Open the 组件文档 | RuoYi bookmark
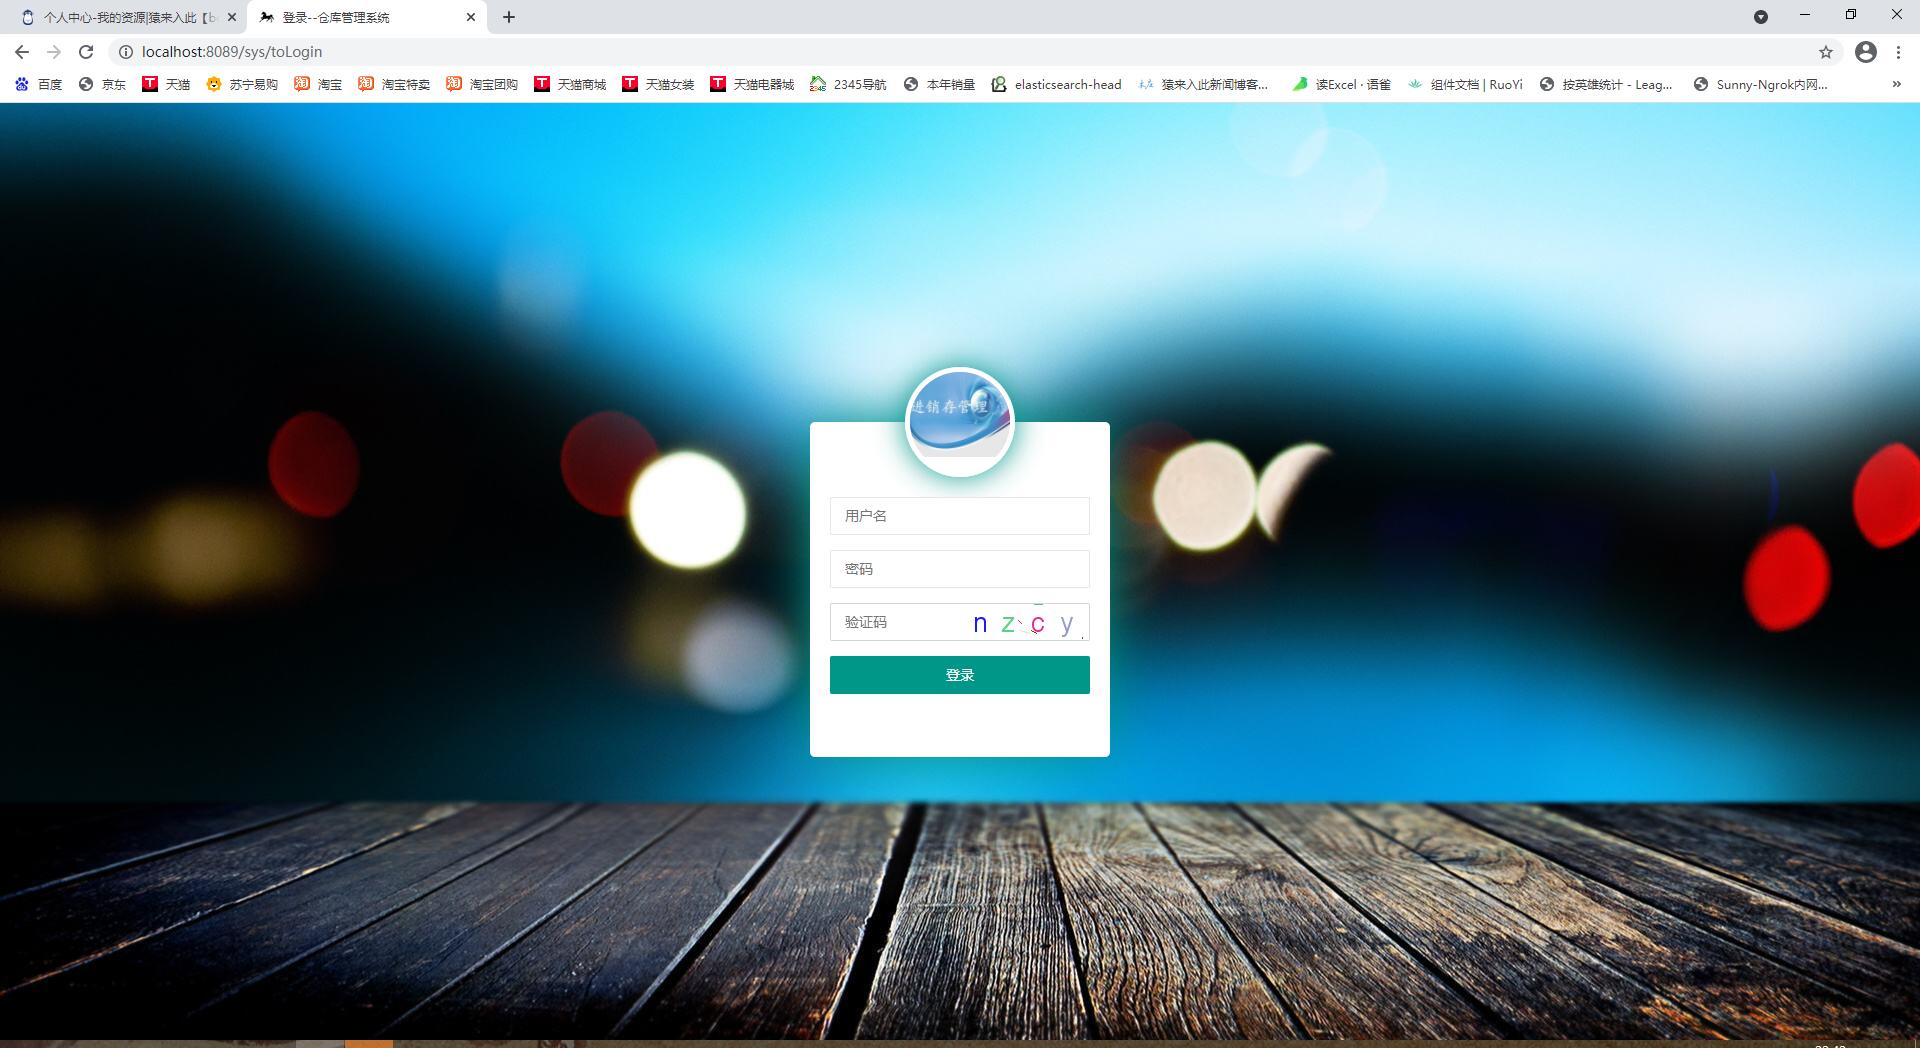This screenshot has height=1048, width=1920. (x=1465, y=85)
